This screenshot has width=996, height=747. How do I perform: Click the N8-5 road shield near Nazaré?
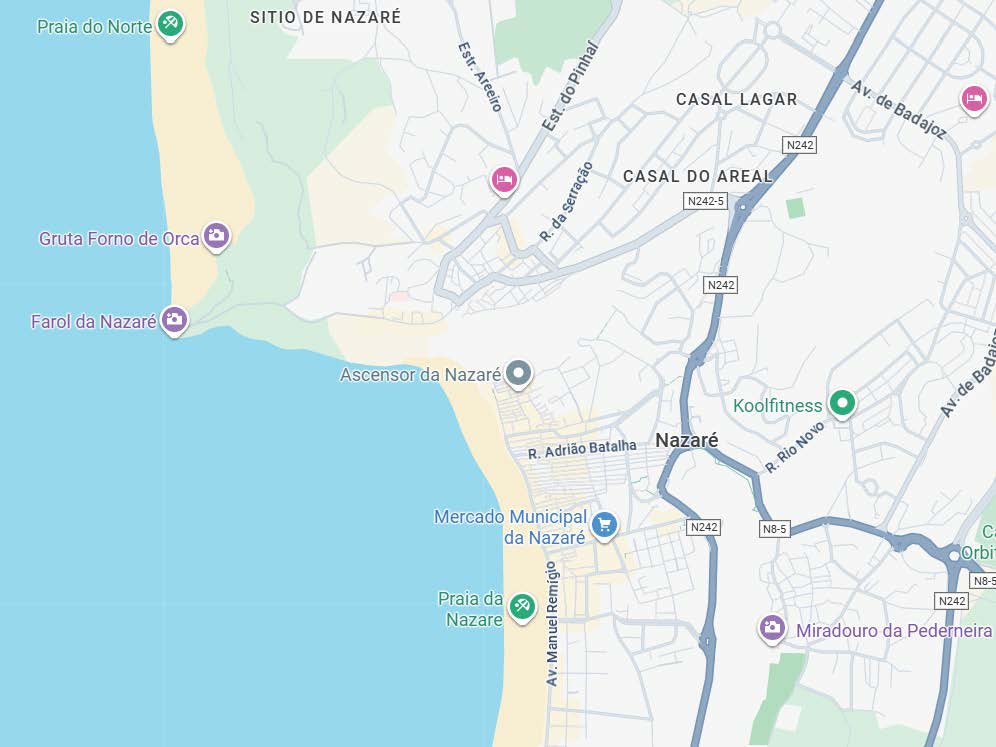point(774,528)
